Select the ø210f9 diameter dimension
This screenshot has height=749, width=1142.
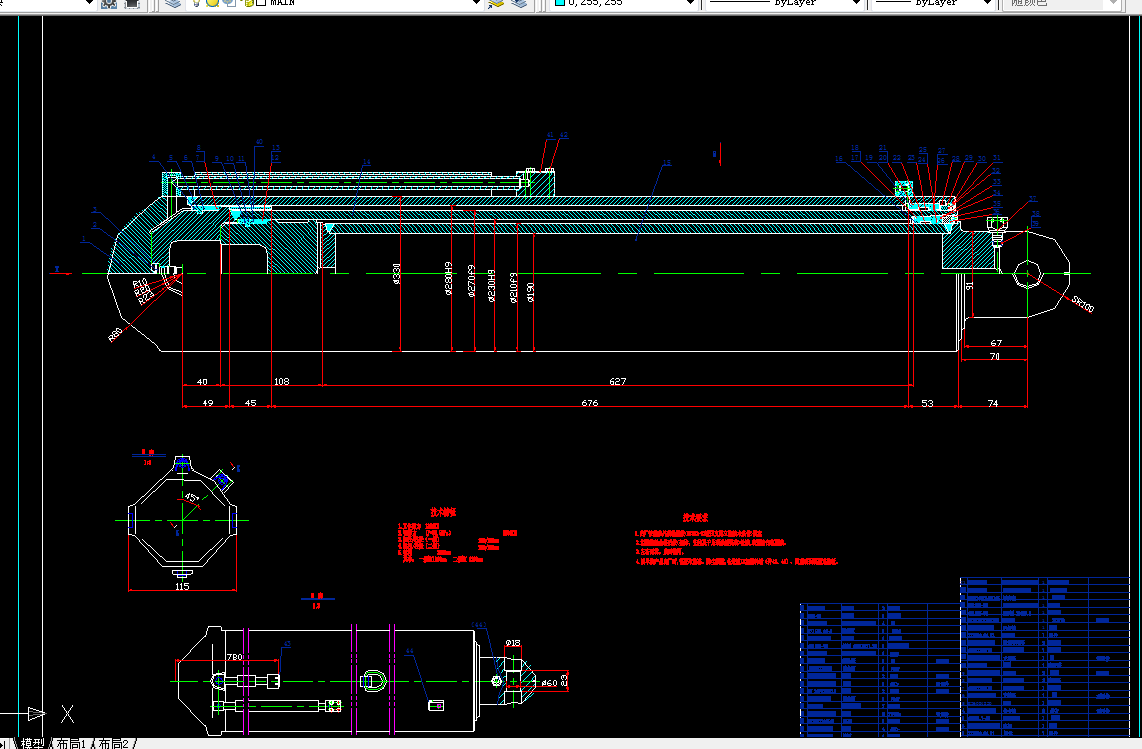pos(513,288)
